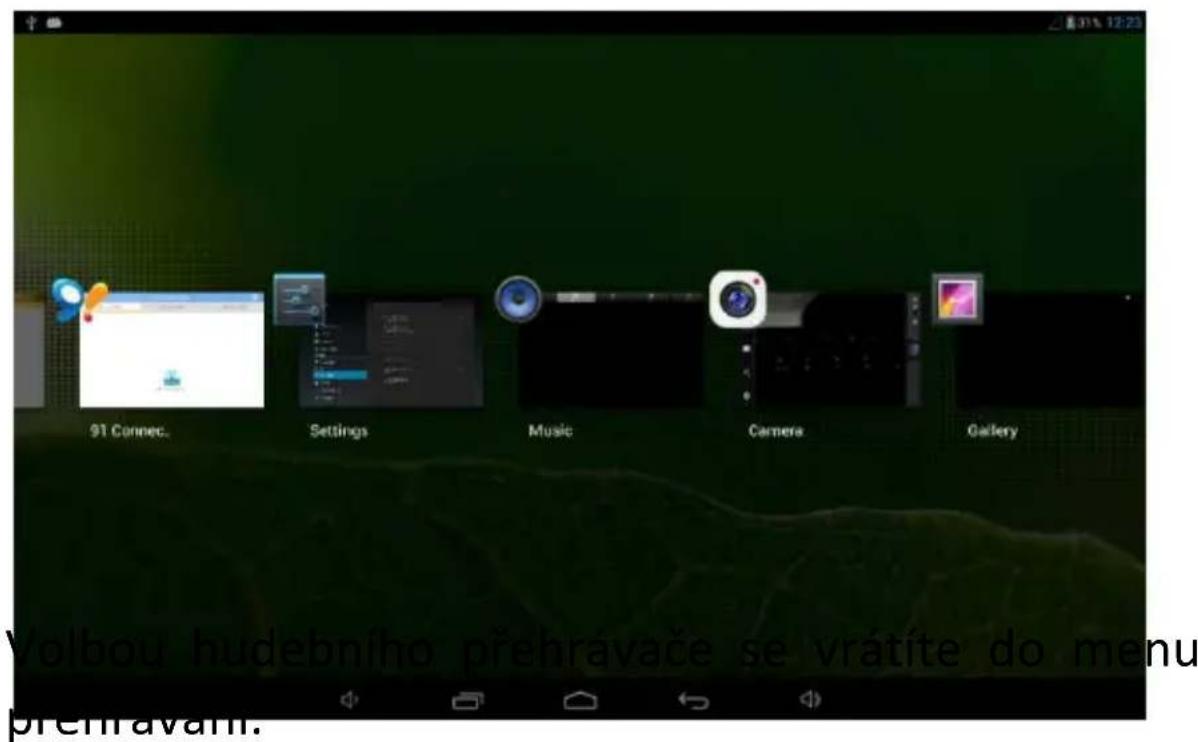Image resolution: width=1198 pixels, height=742 pixels.
Task: Open the 91 Connect window thumbnail
Action: pyautogui.click(x=172, y=350)
